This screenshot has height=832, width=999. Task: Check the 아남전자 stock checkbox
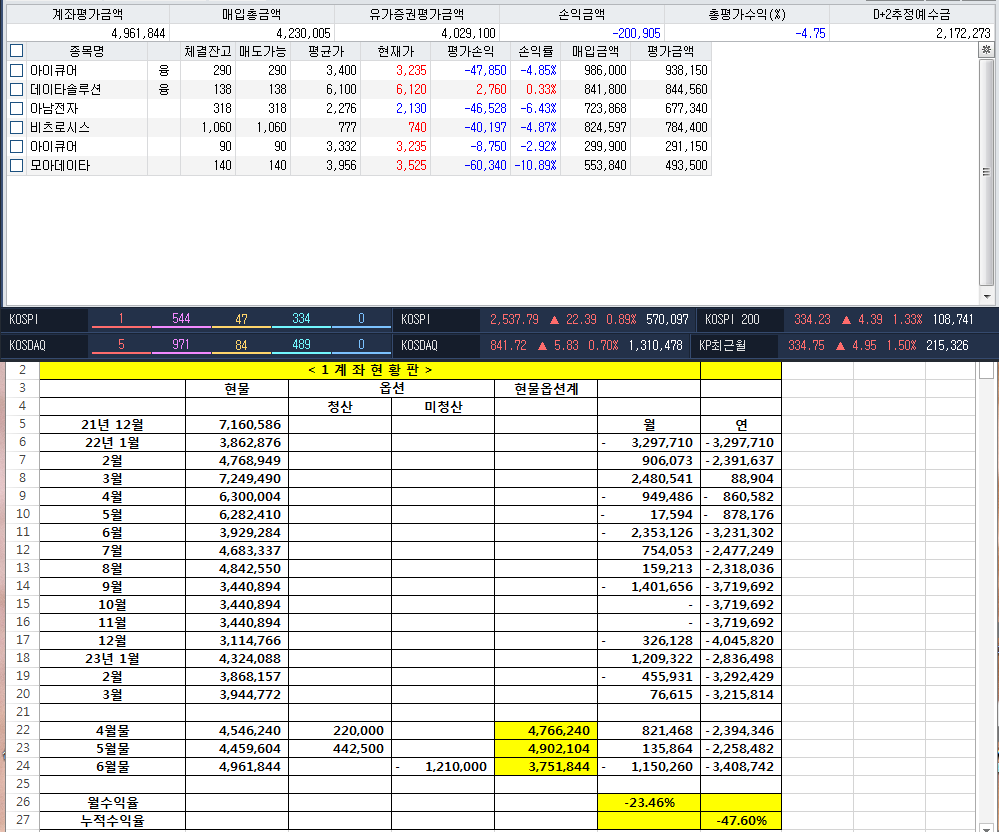pyautogui.click(x=16, y=108)
